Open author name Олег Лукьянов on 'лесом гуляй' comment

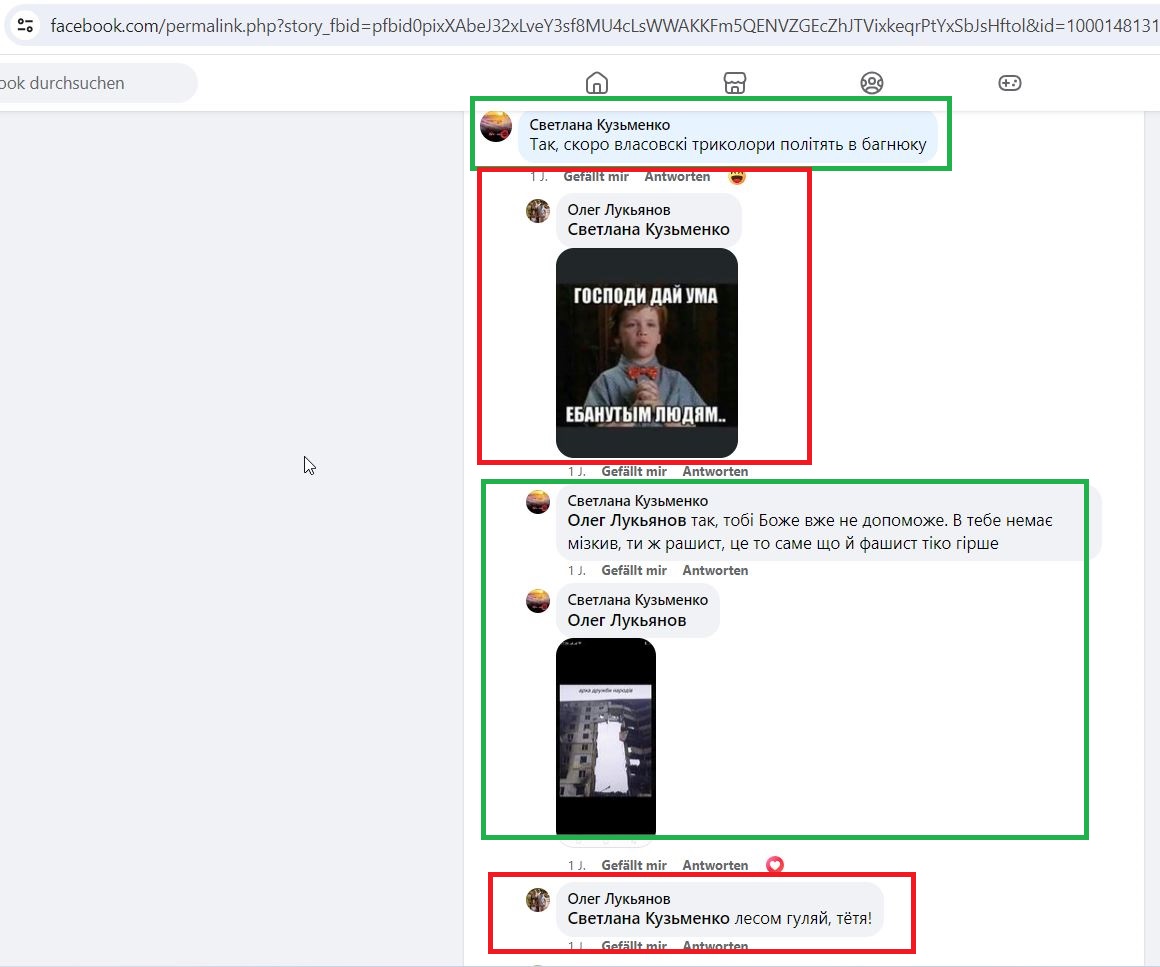[x=619, y=899]
